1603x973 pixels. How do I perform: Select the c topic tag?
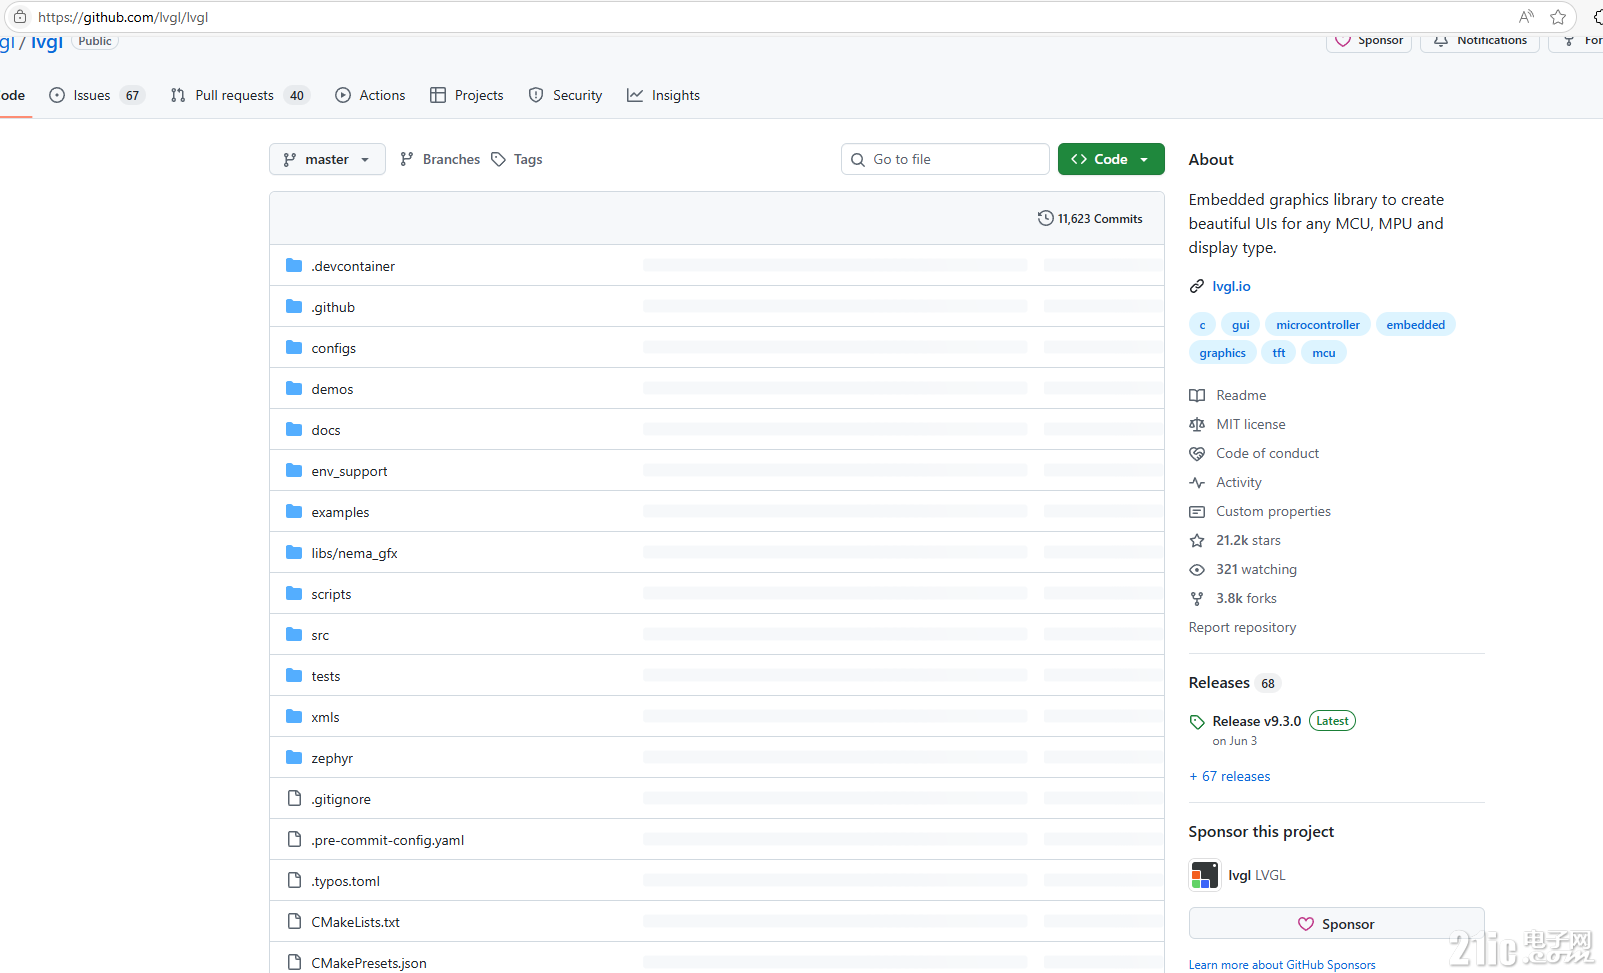click(x=1202, y=324)
